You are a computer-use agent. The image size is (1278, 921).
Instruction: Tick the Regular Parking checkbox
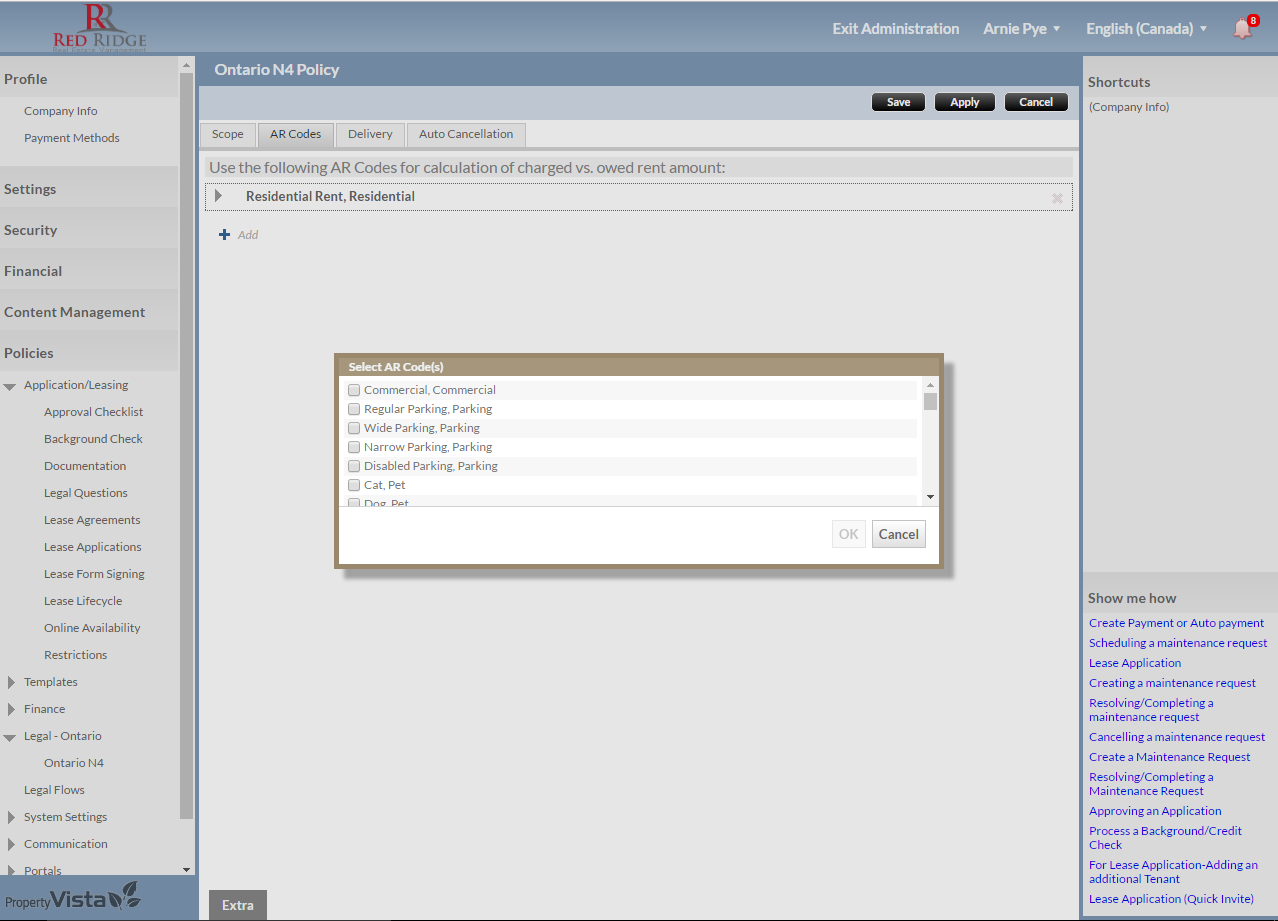[354, 409]
